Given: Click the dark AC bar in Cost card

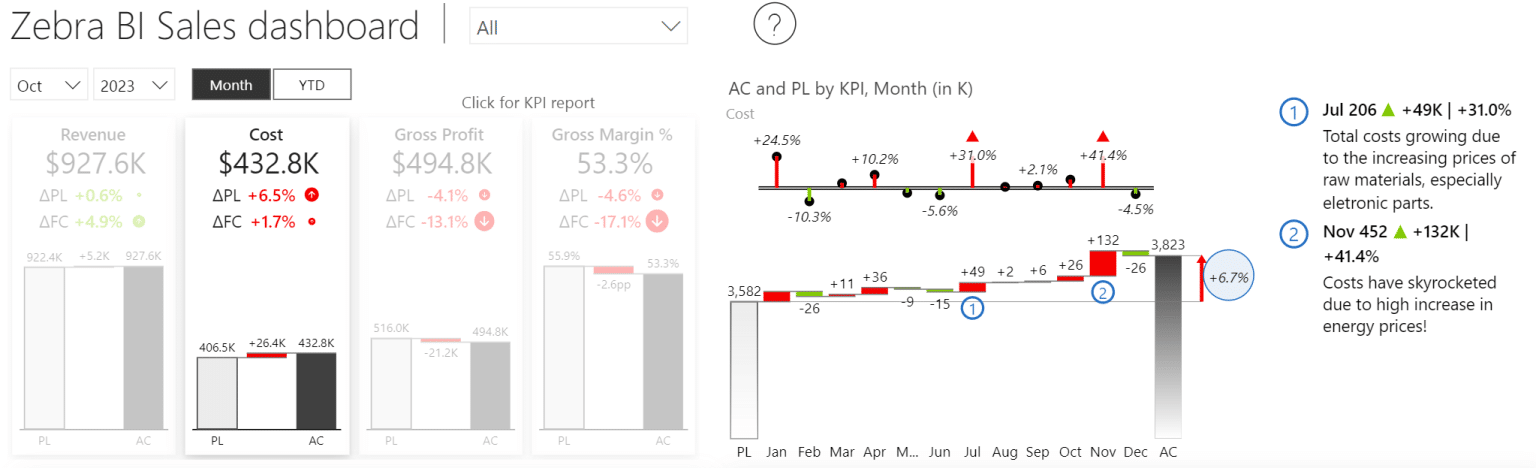Looking at the screenshot, I should 316,390.
